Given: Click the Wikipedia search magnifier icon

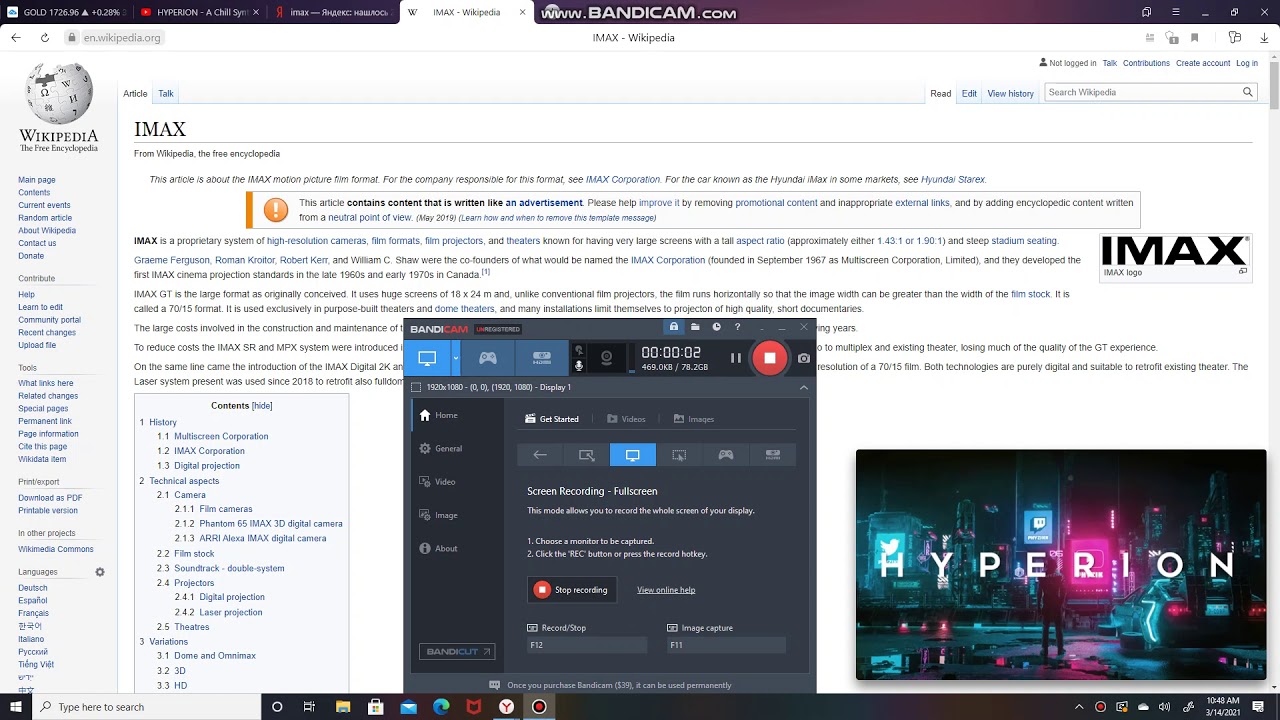Looking at the screenshot, I should pyautogui.click(x=1247, y=92).
